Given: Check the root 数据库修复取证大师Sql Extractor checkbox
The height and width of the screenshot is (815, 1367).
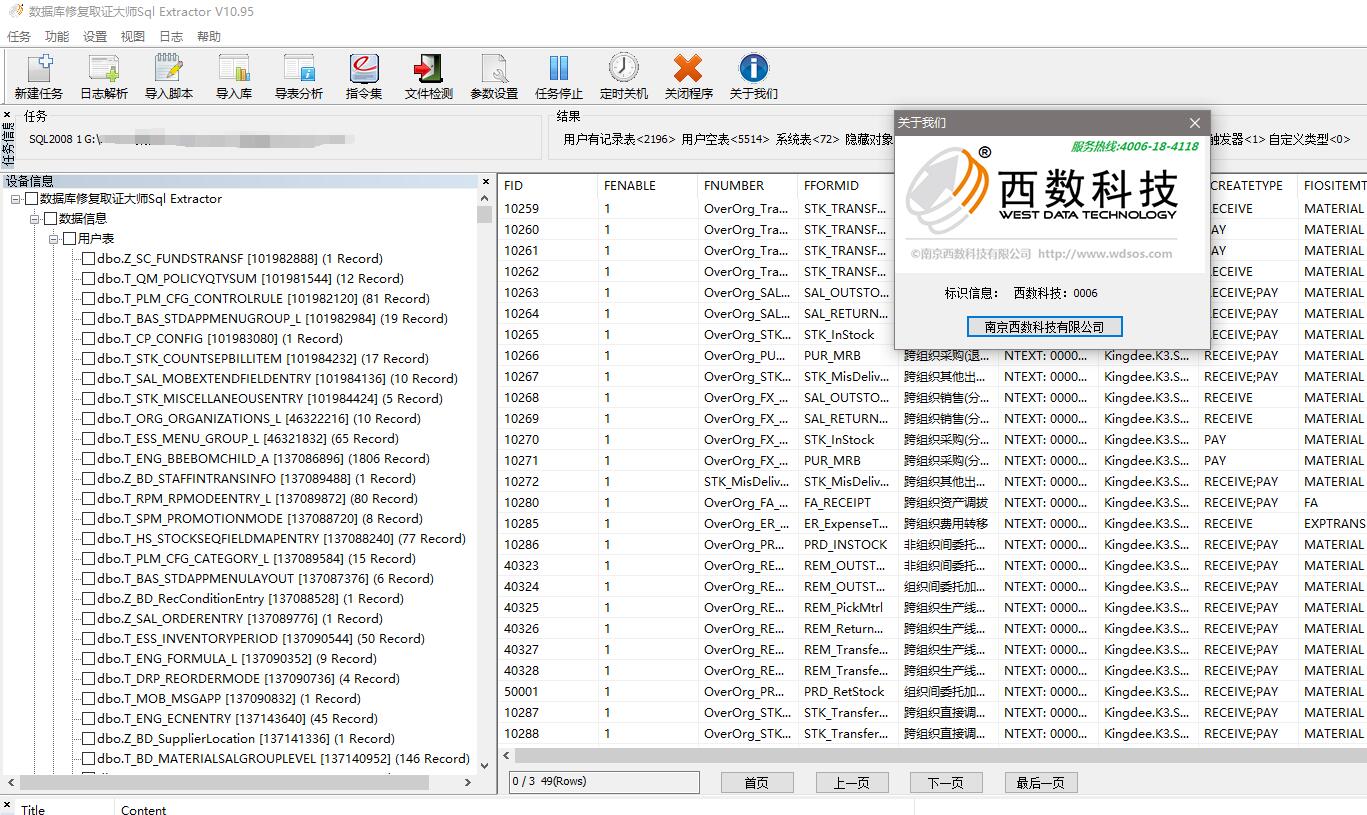Looking at the screenshot, I should click(x=31, y=199).
